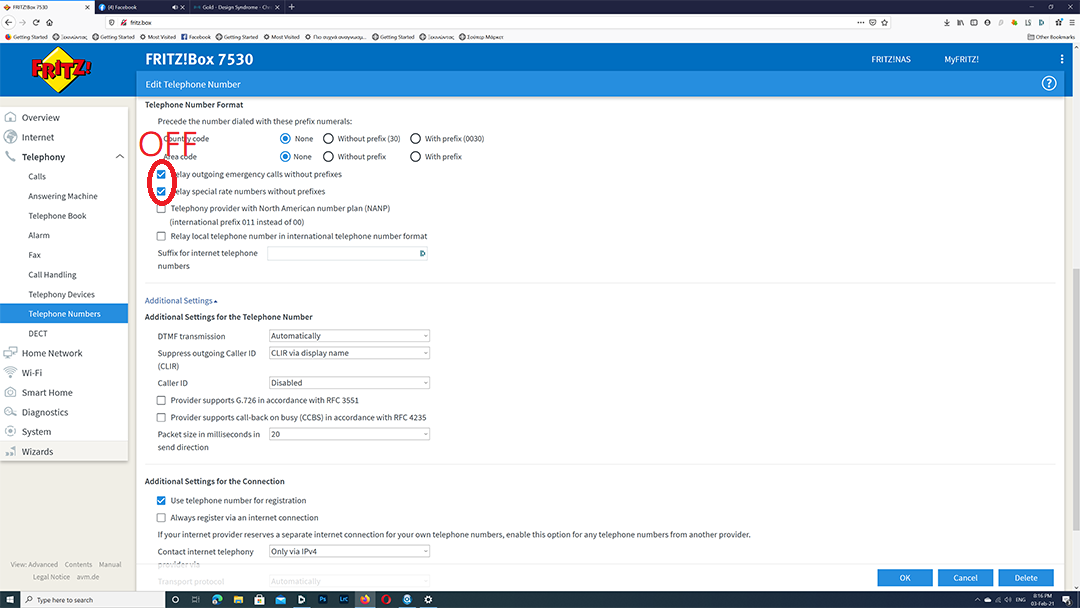Viewport: 1080px width, 608px height.
Task: Select Country code None radio button
Action: click(285, 138)
